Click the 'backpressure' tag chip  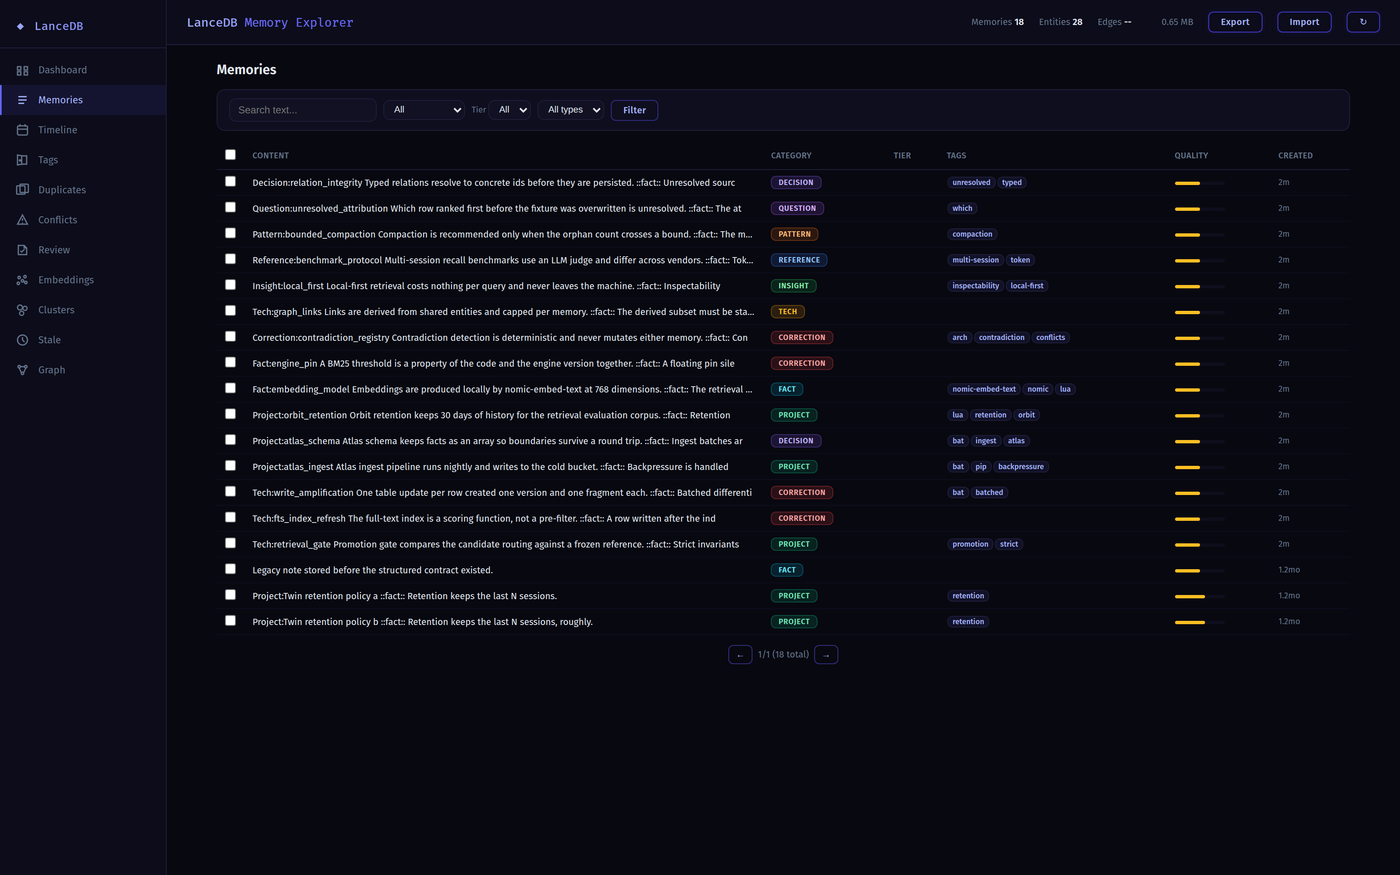pos(1021,467)
